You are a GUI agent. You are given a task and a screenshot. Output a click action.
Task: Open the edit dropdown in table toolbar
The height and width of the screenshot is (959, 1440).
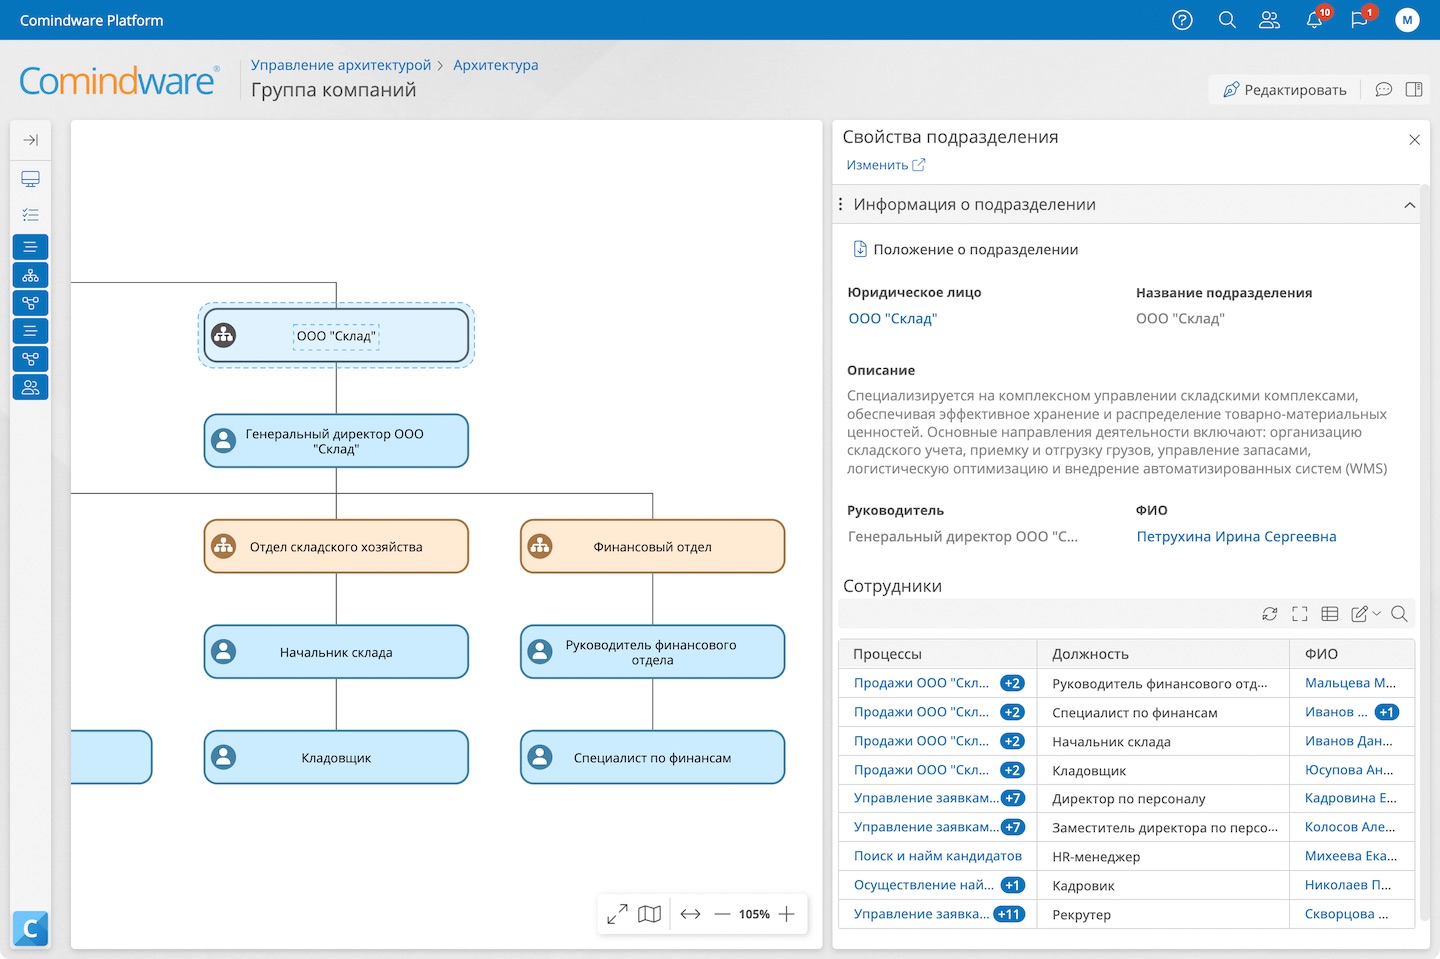(x=1366, y=614)
